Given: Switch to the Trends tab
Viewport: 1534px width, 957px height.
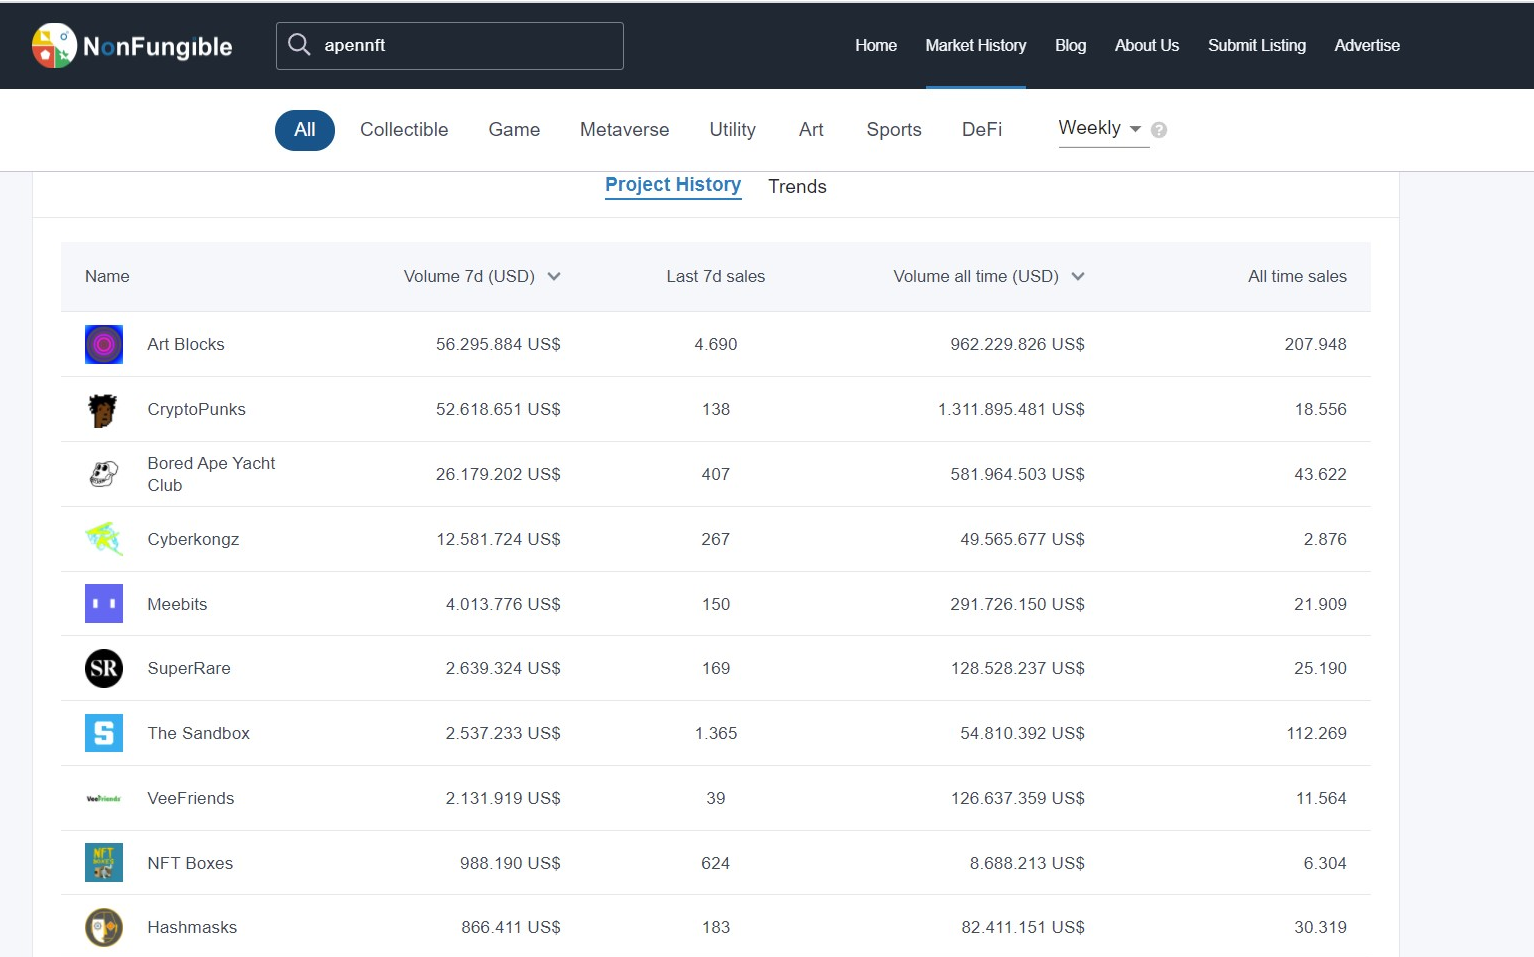Looking at the screenshot, I should pyautogui.click(x=797, y=187).
